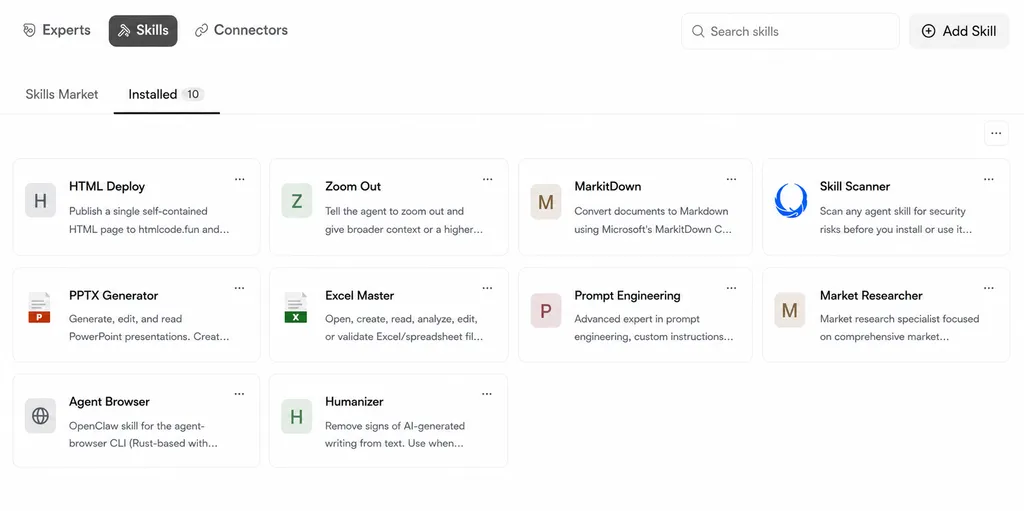Switch to the Experts section
1024x511 pixels.
(x=57, y=30)
